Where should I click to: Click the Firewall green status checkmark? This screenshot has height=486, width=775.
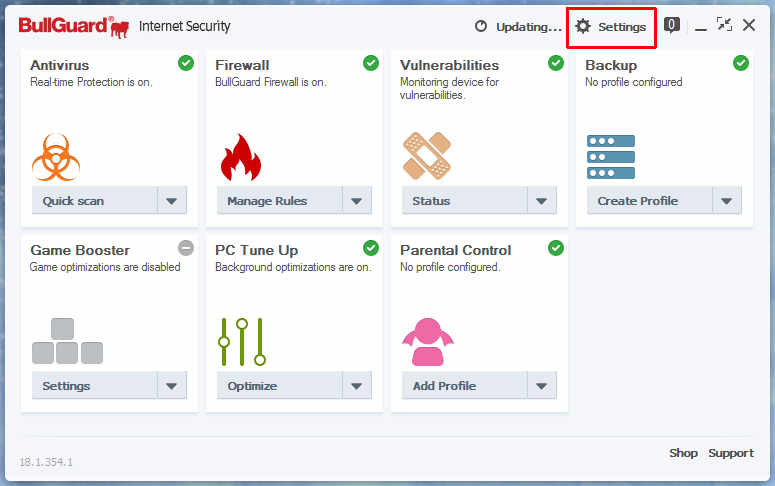371,63
